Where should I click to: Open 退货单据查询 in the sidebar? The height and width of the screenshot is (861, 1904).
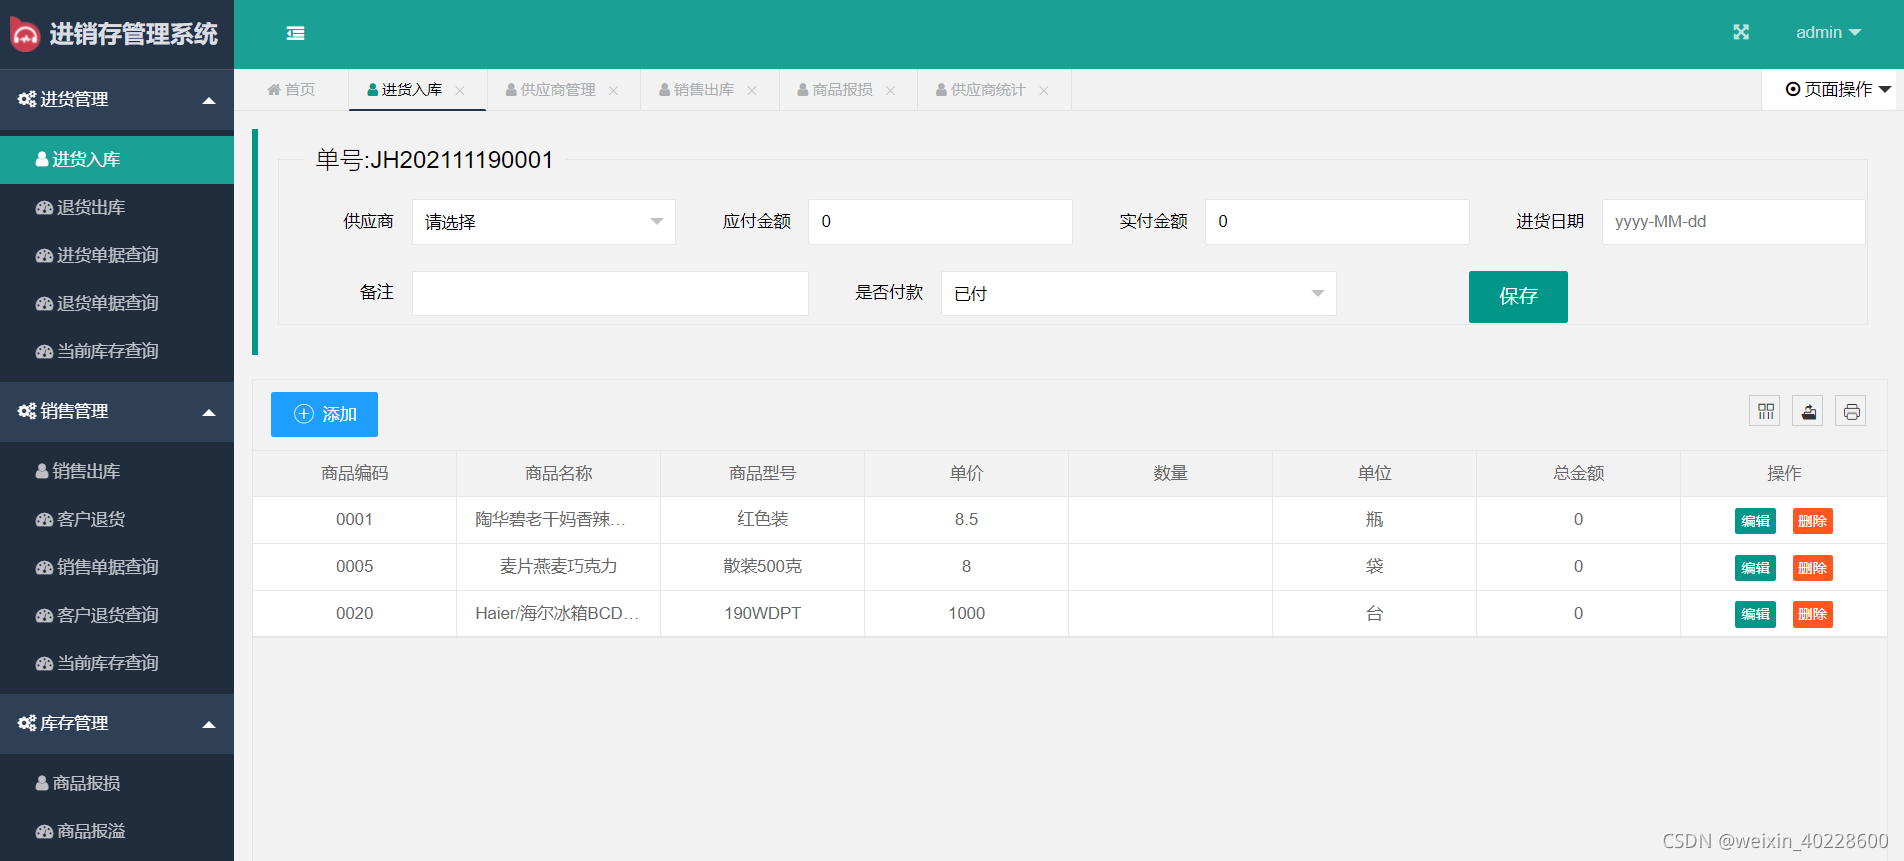pyautogui.click(x=117, y=303)
